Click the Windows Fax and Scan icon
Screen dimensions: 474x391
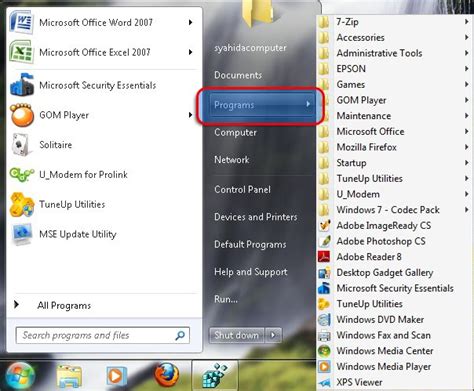coord(324,335)
